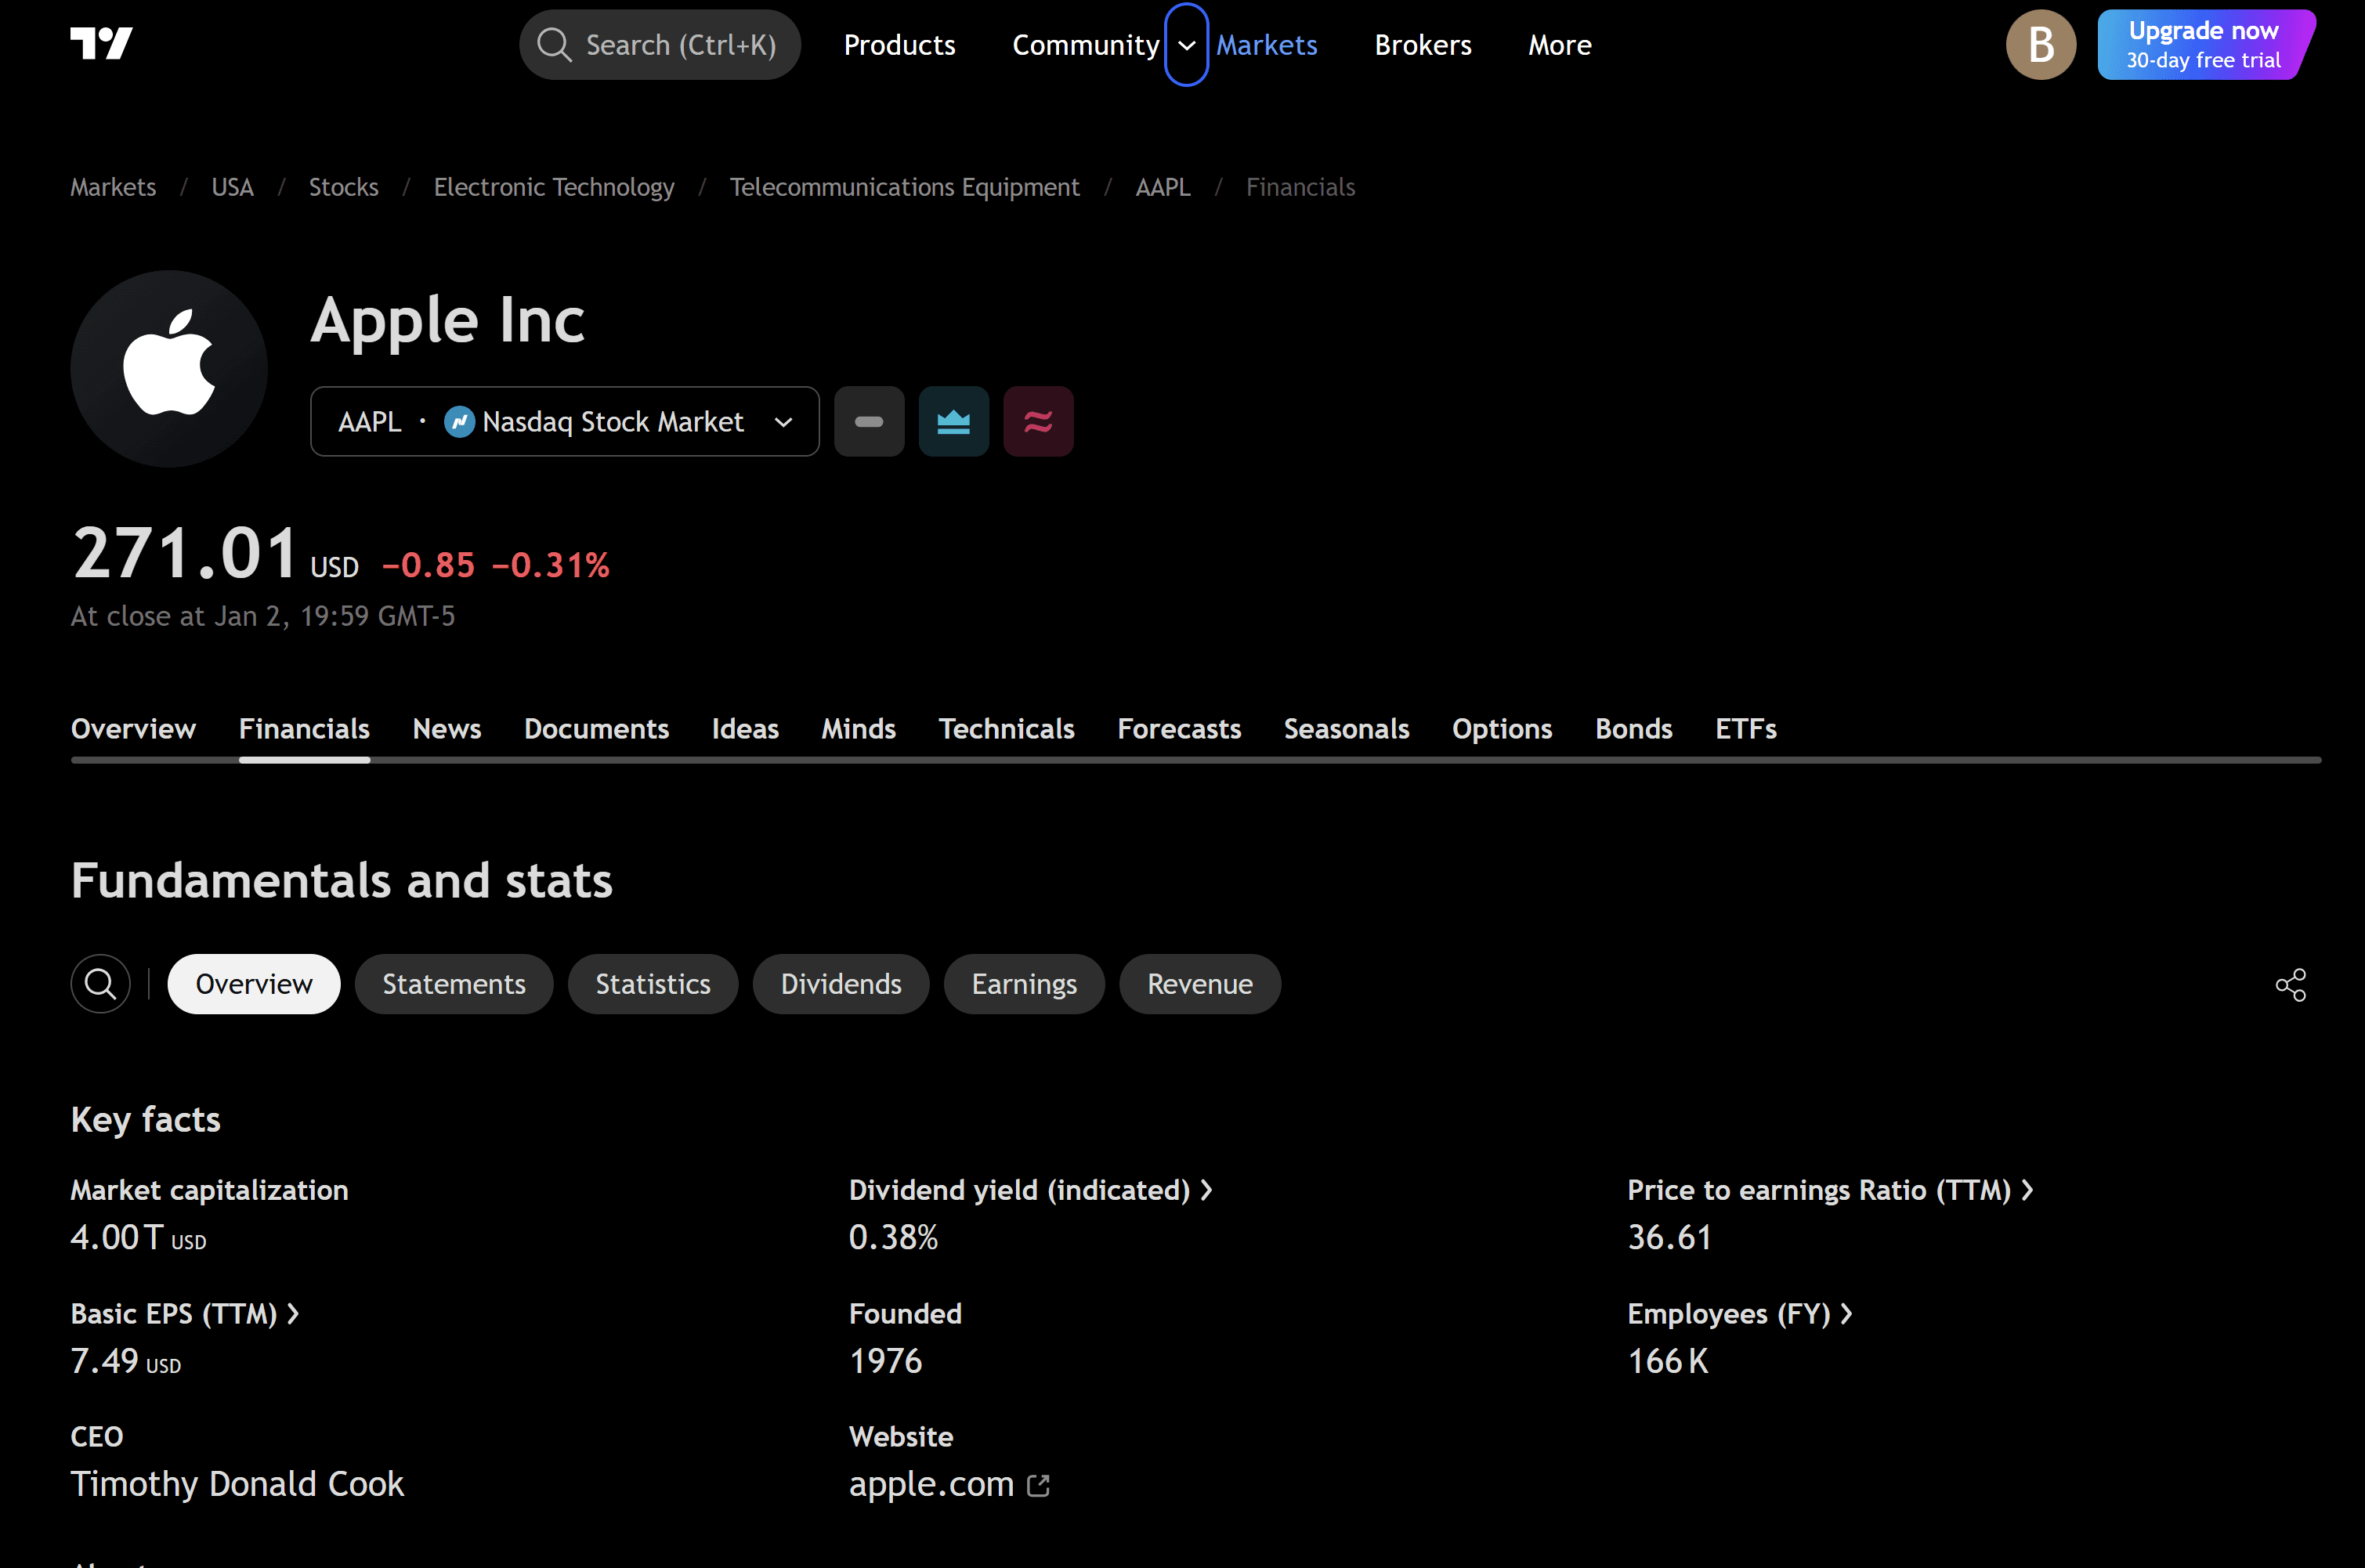Screen dimensions: 2365x1568
Task: Select the Statements filter pill
Action: 454,984
